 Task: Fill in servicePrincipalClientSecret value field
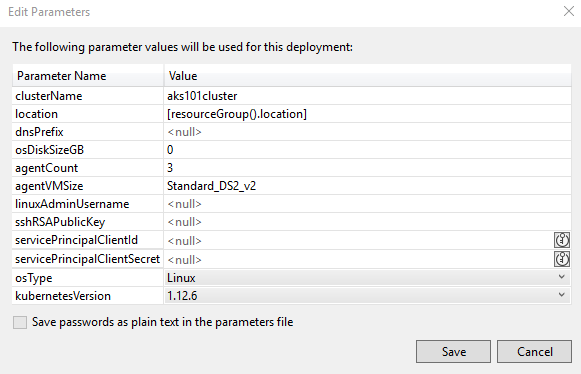point(359,259)
